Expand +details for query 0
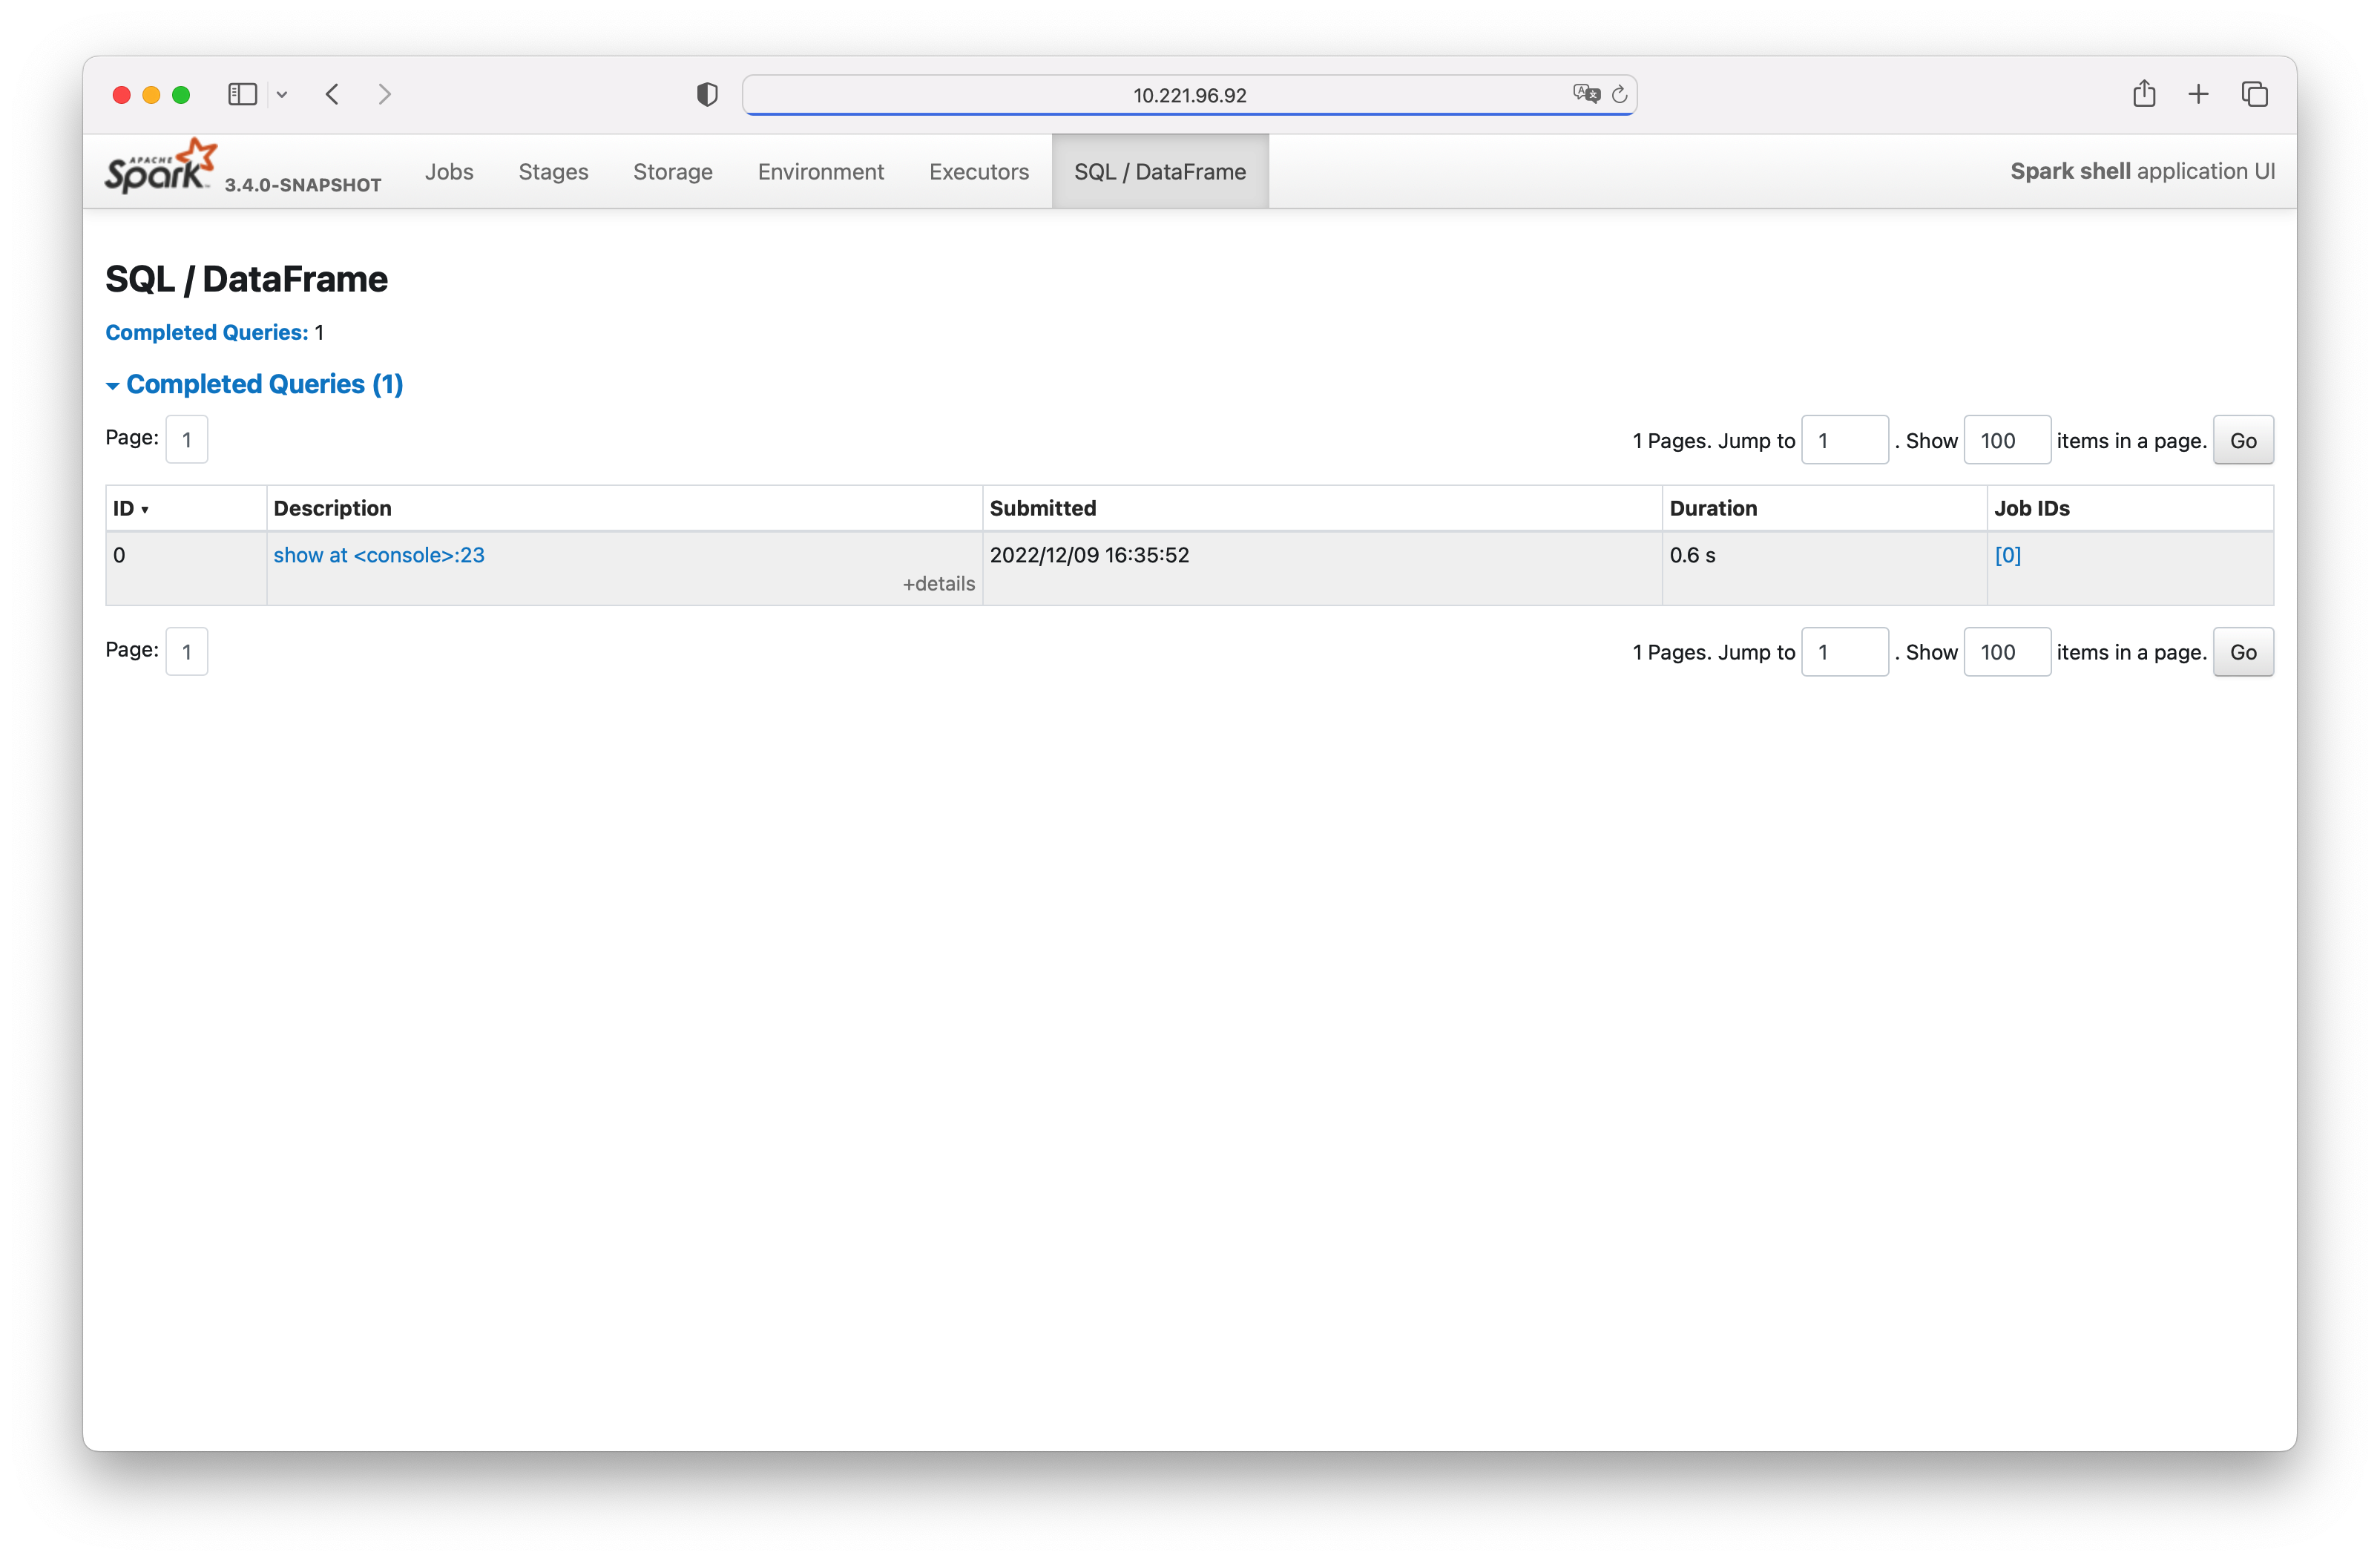Viewport: 2380px width, 1561px height. click(938, 583)
